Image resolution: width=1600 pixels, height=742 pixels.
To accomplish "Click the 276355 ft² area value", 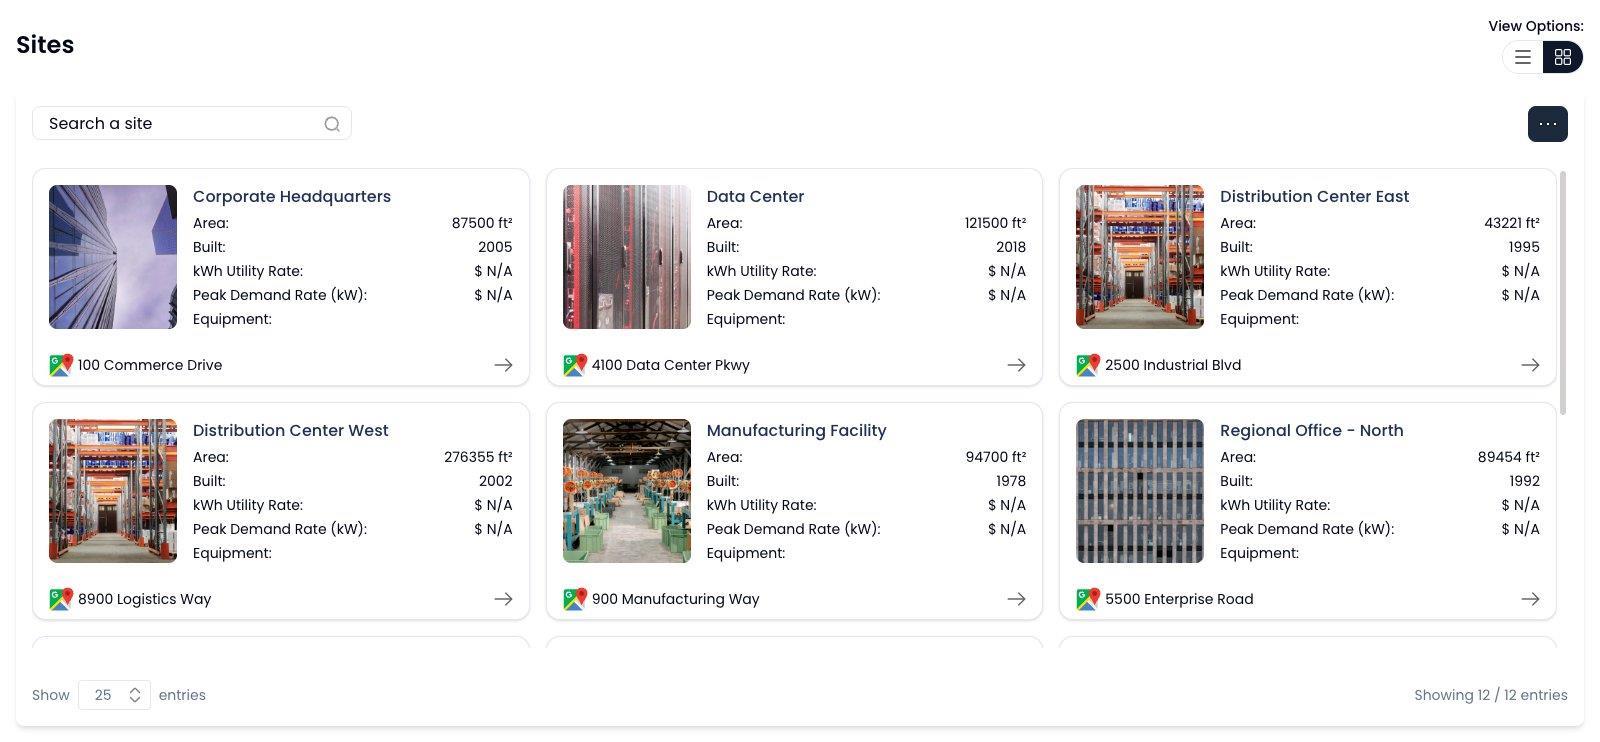I will pyautogui.click(x=478, y=457).
